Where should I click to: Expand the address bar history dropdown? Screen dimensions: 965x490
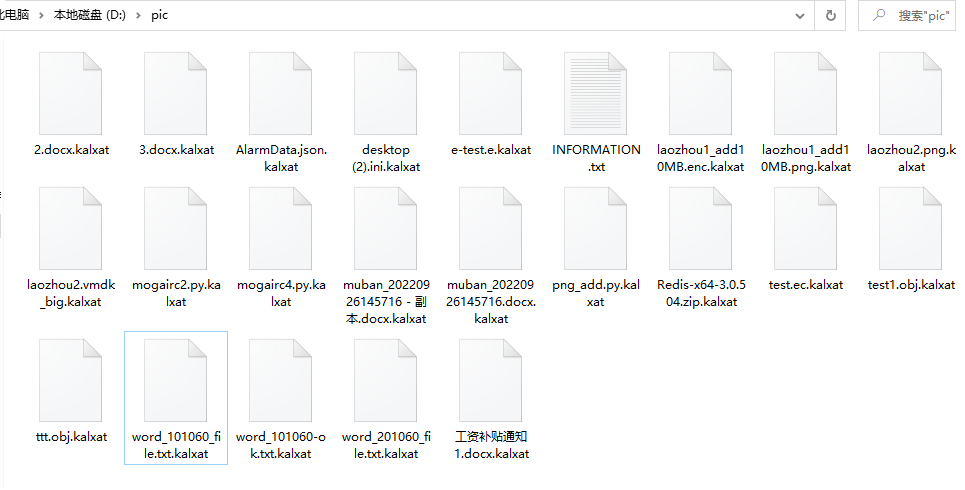tap(799, 16)
